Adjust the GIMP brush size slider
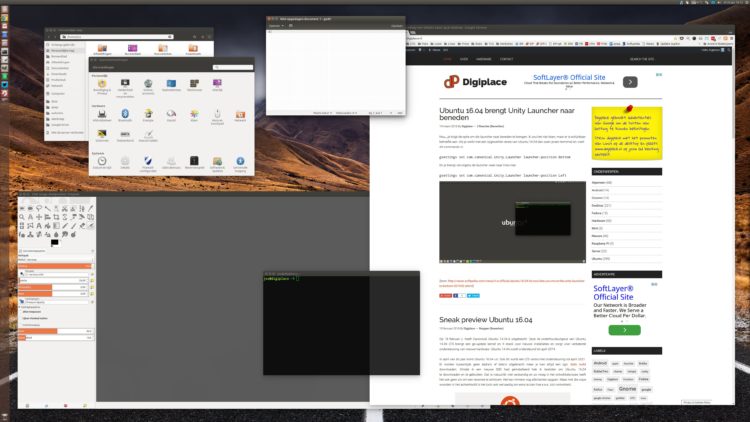 pyautogui.click(x=53, y=280)
